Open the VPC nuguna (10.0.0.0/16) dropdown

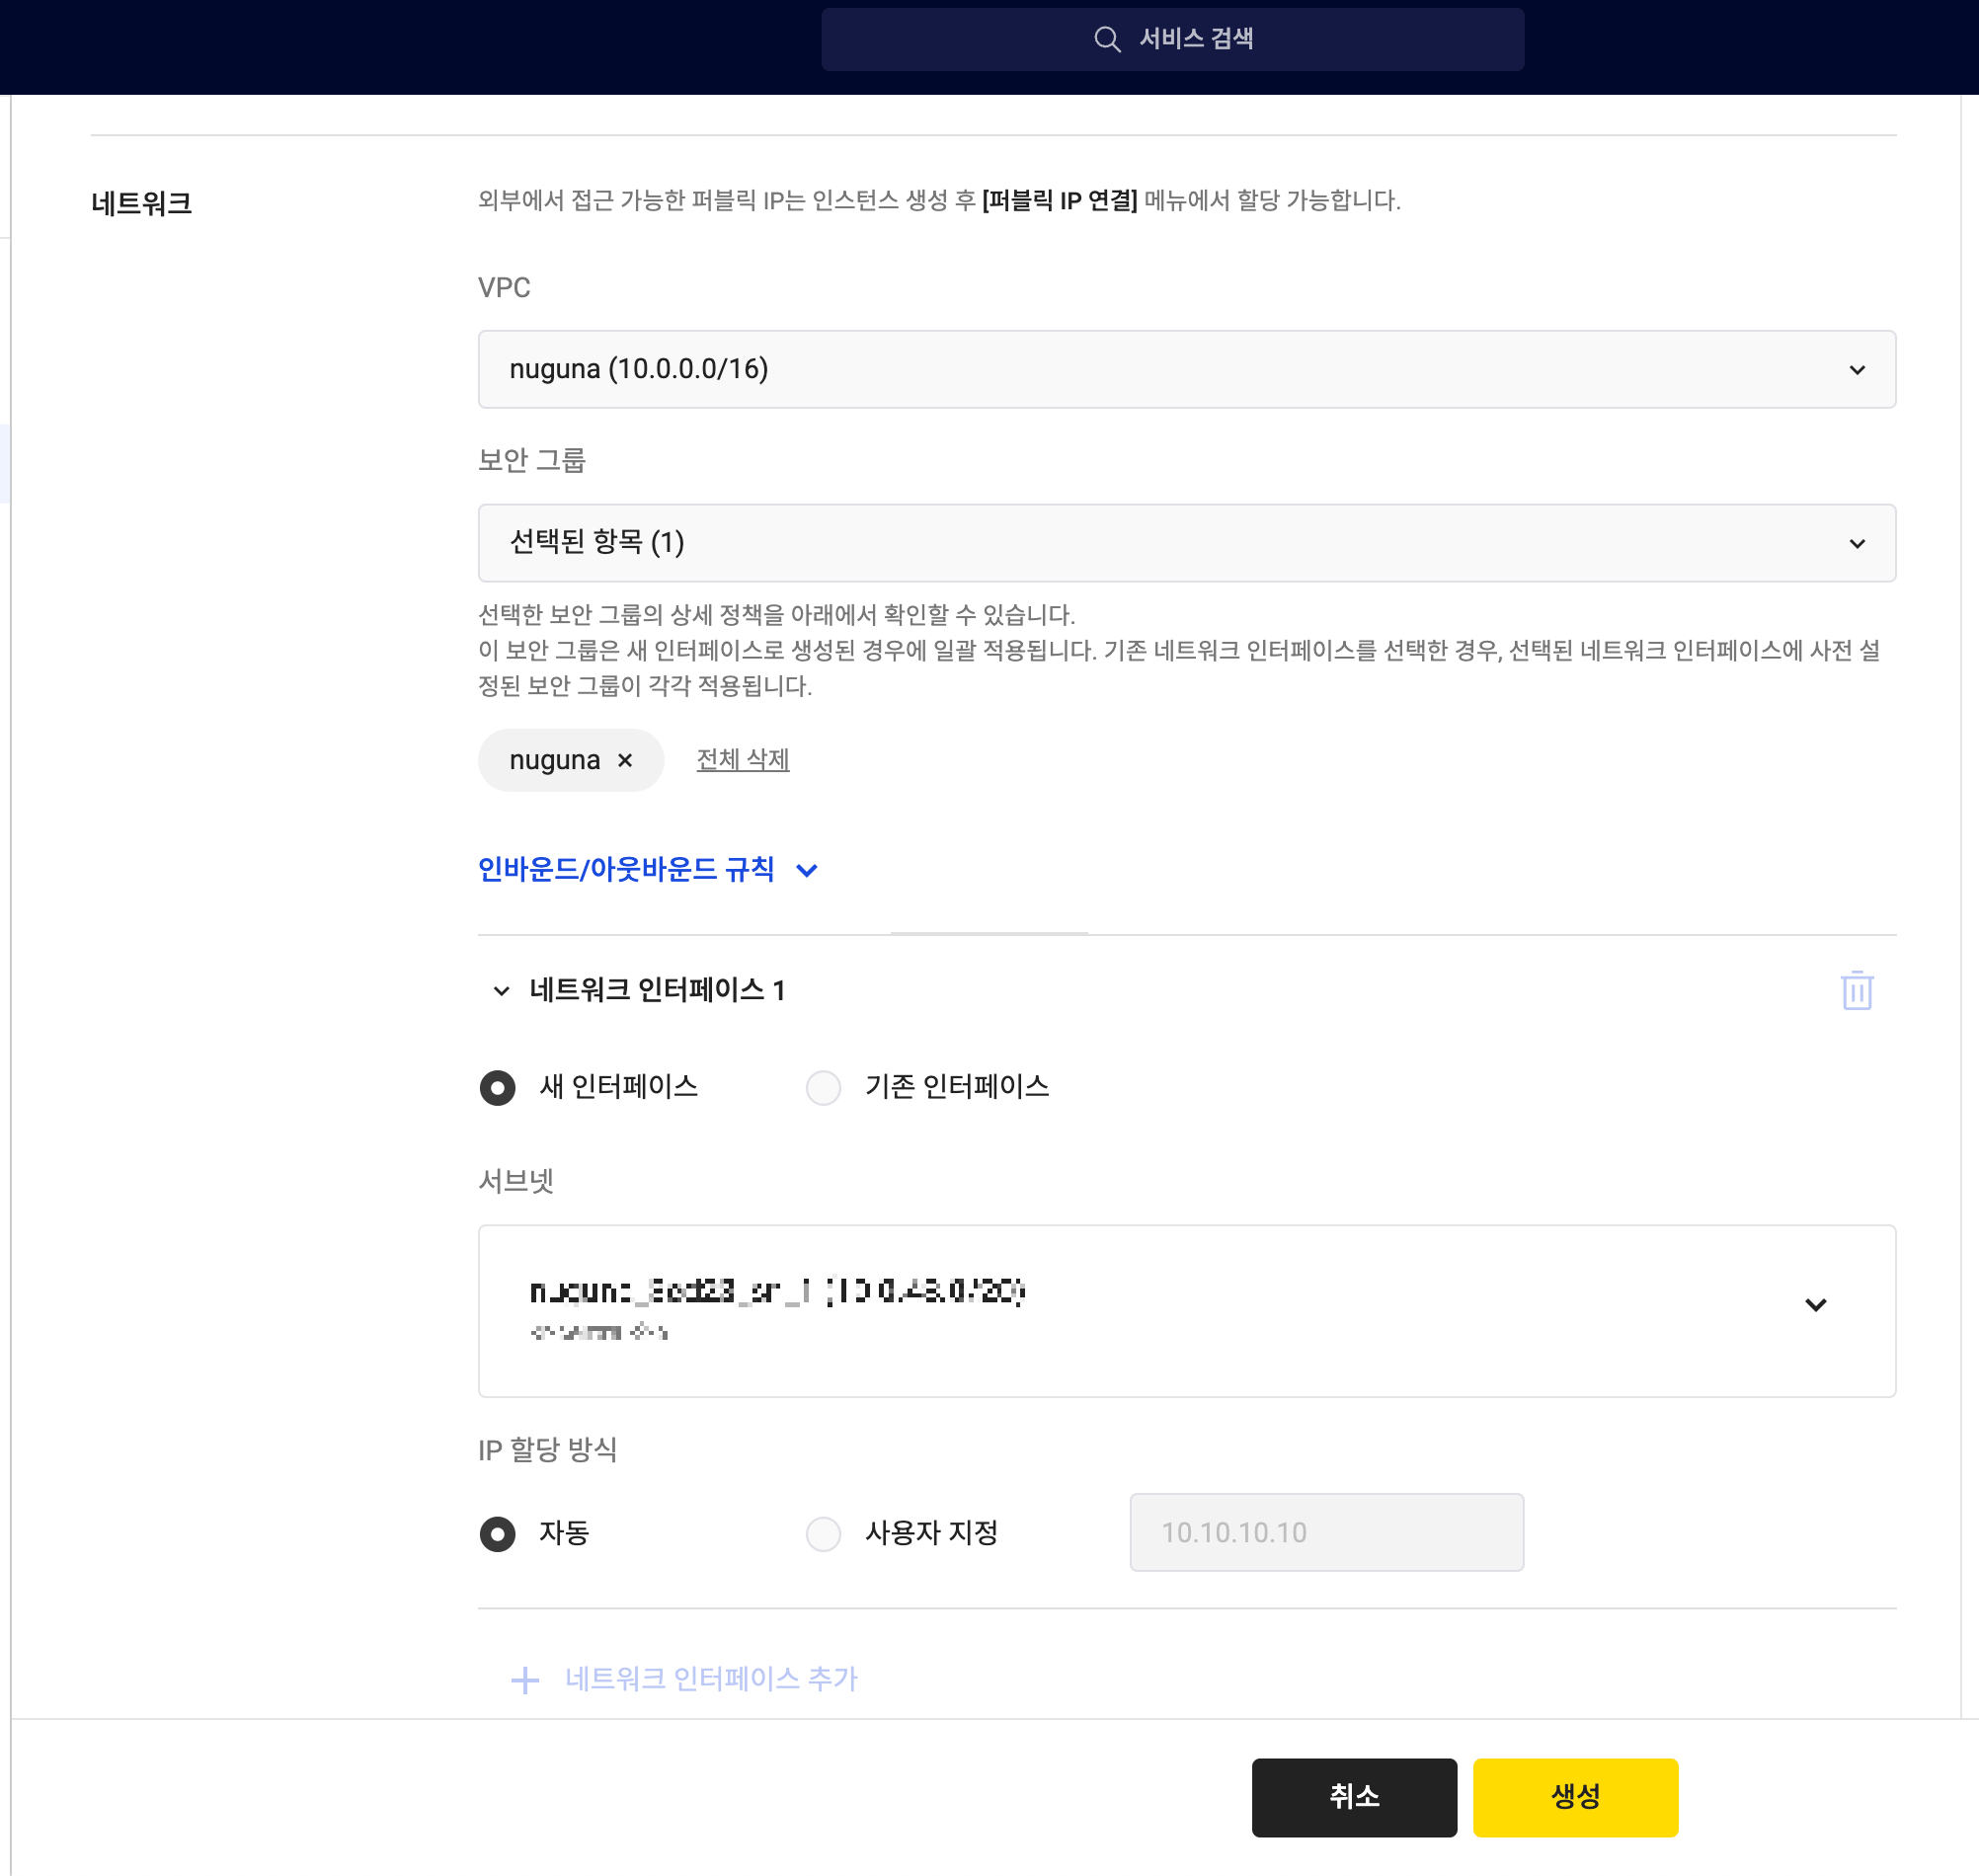click(1100, 369)
